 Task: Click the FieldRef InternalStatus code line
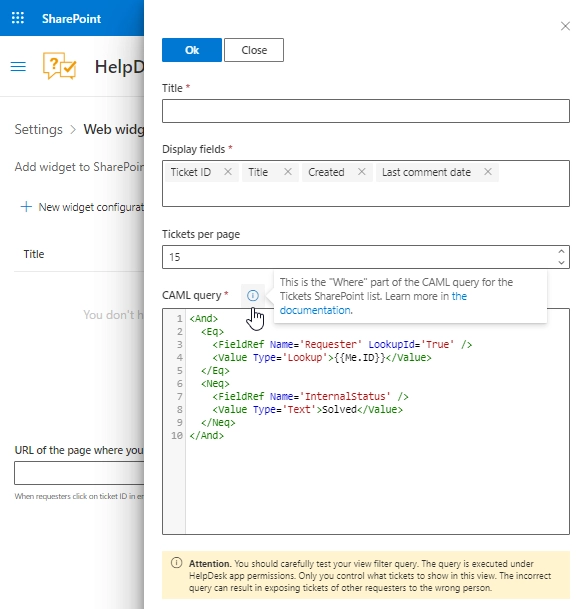310,397
